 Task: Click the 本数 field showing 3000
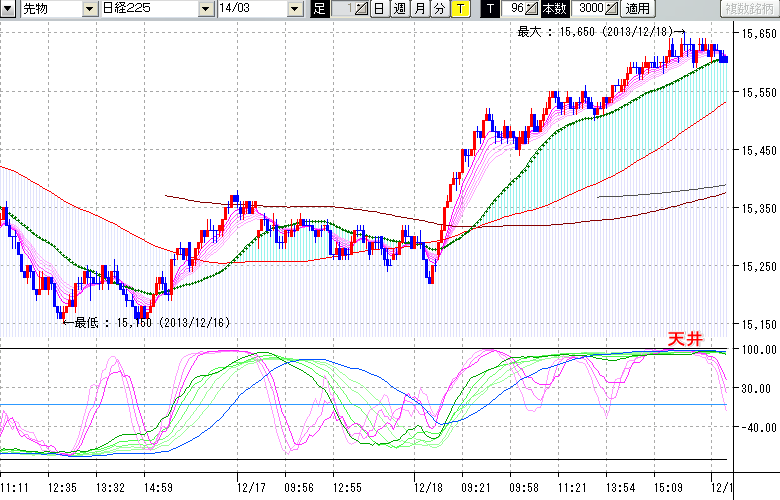(x=589, y=9)
